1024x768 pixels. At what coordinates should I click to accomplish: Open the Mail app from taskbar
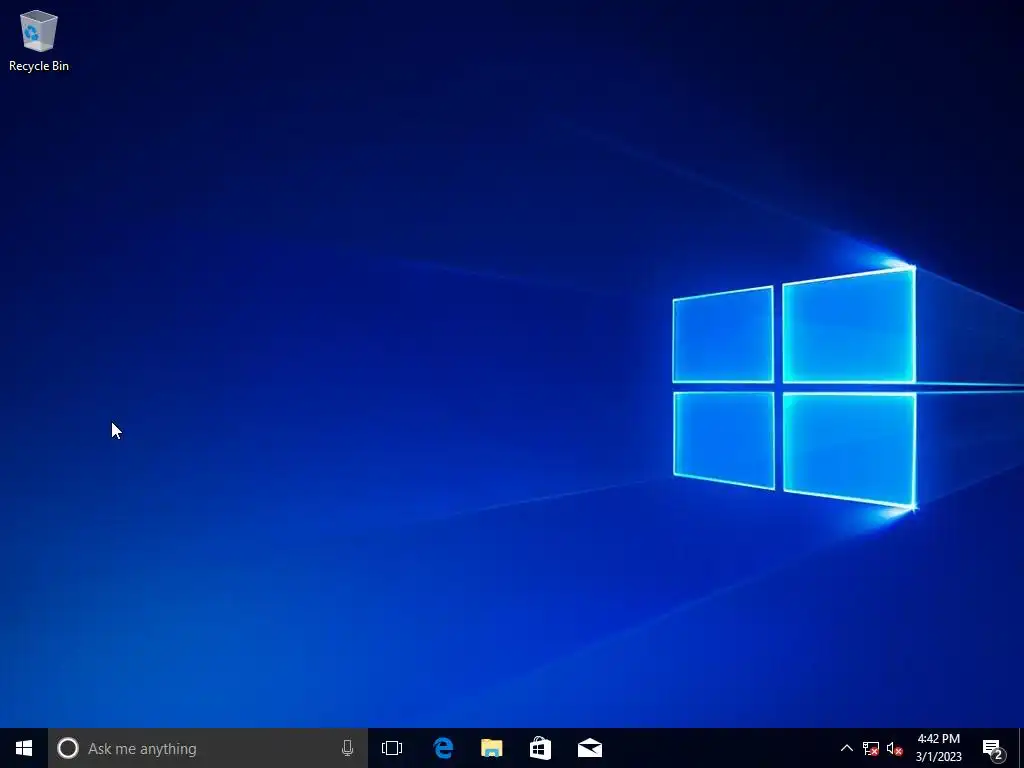pyautogui.click(x=590, y=748)
